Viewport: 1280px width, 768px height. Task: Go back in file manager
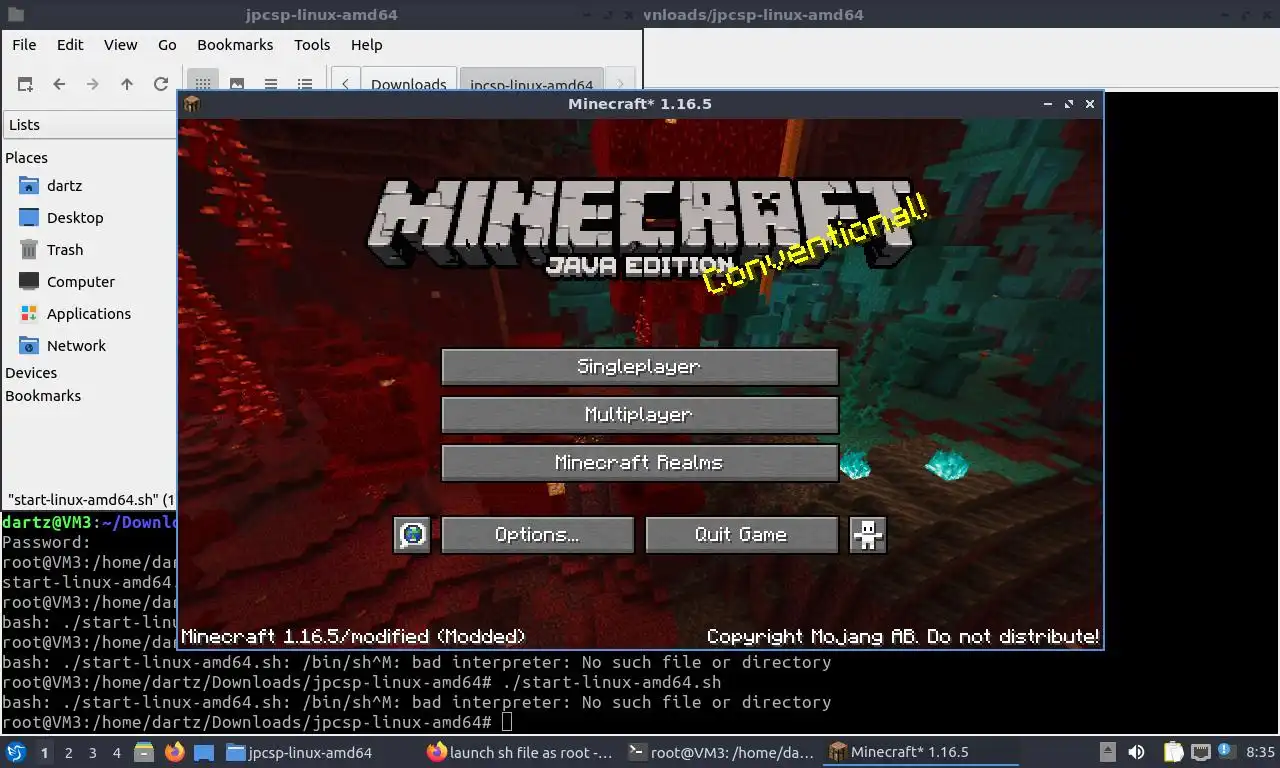click(x=59, y=85)
